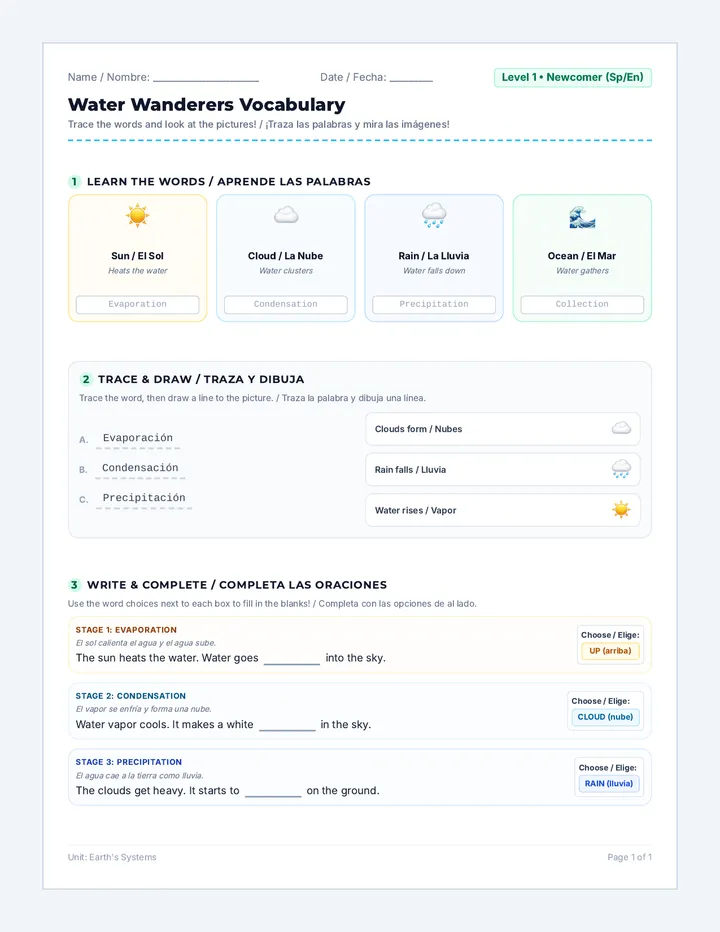Click the Spanish hint El vapor se enfría
This screenshot has height=932, width=720.
[x=143, y=709]
